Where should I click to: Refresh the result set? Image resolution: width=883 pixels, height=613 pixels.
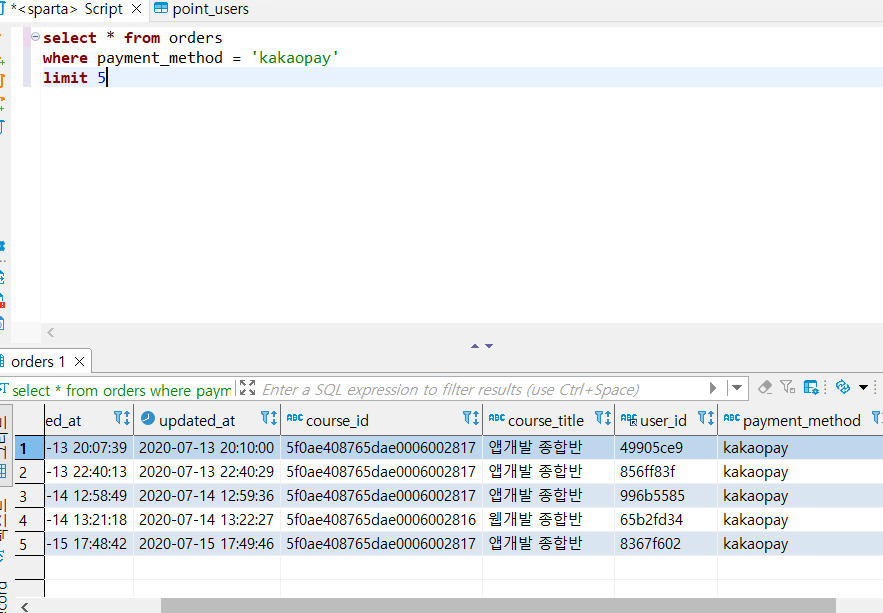(x=842, y=387)
